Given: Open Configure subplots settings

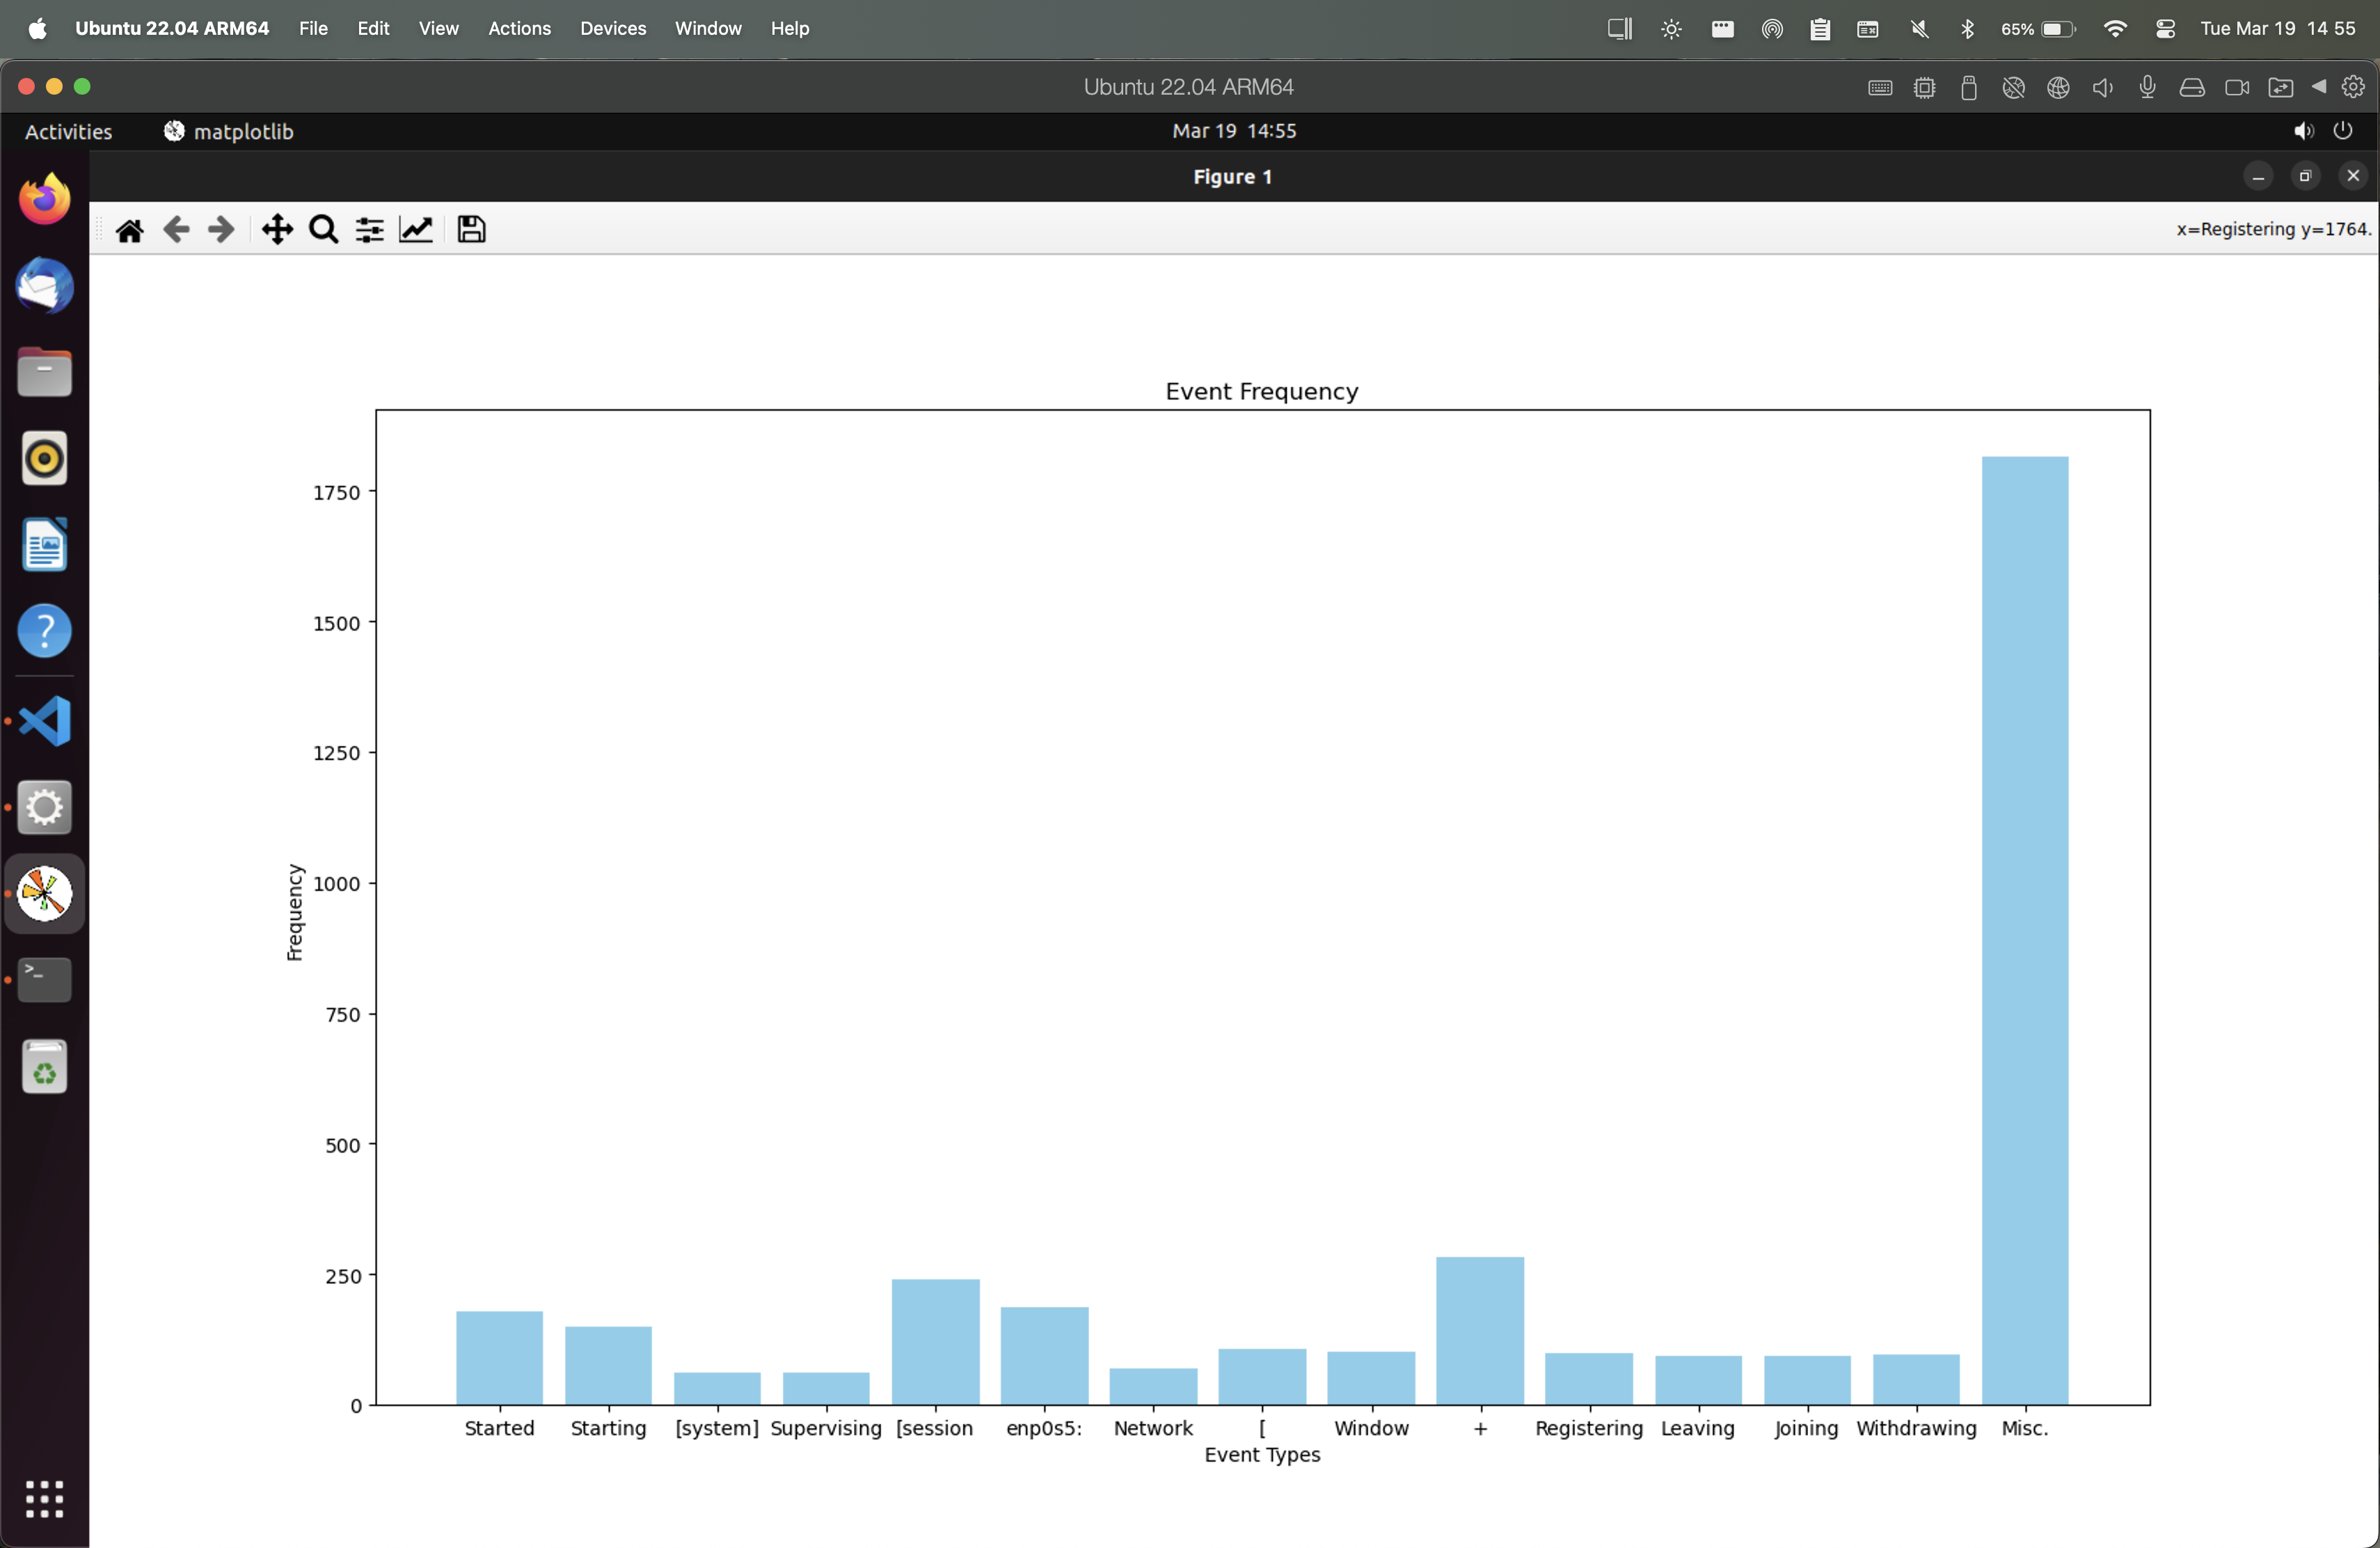Looking at the screenshot, I should [370, 230].
